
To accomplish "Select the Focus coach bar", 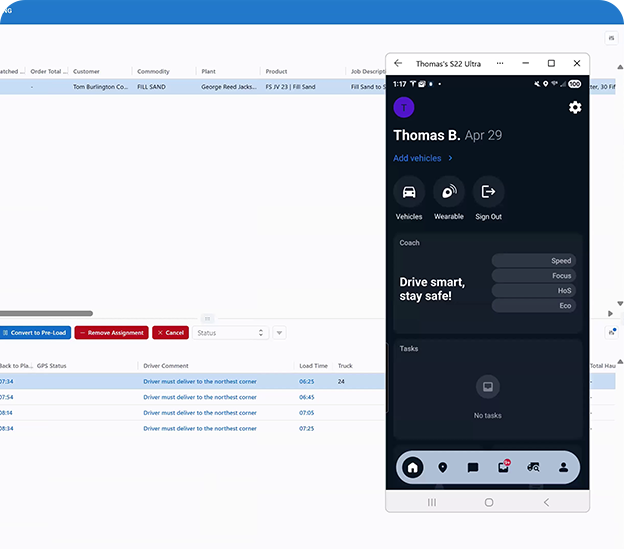I will 534,276.
